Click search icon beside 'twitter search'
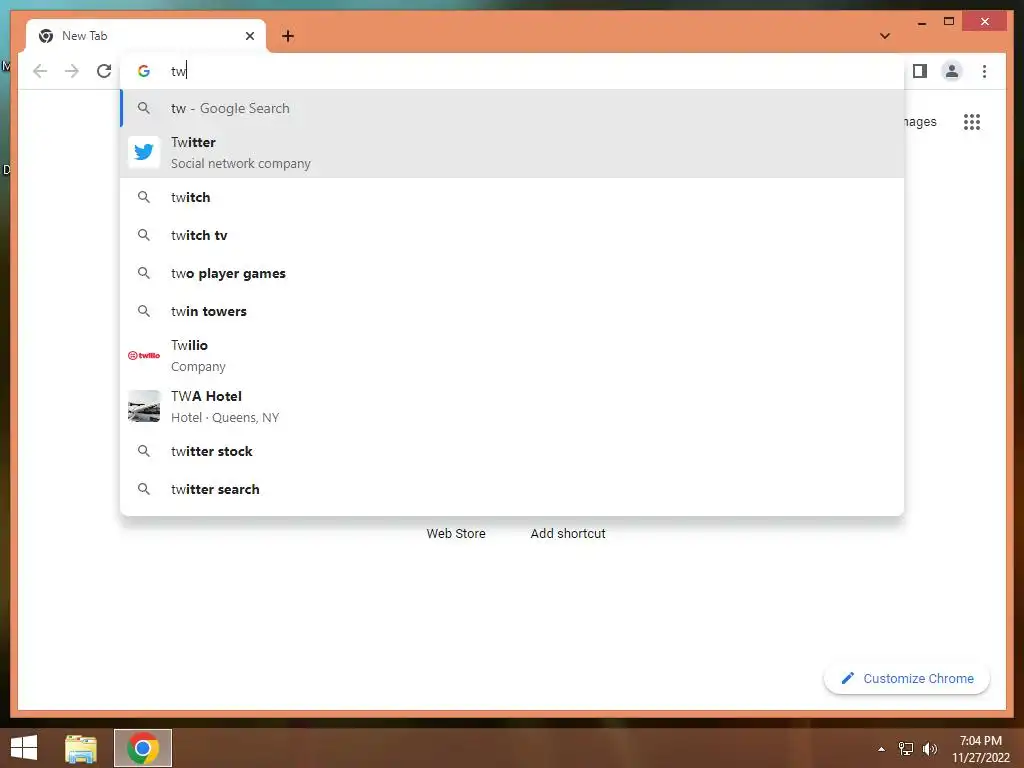Screen dimensions: 1024x768 144,489
